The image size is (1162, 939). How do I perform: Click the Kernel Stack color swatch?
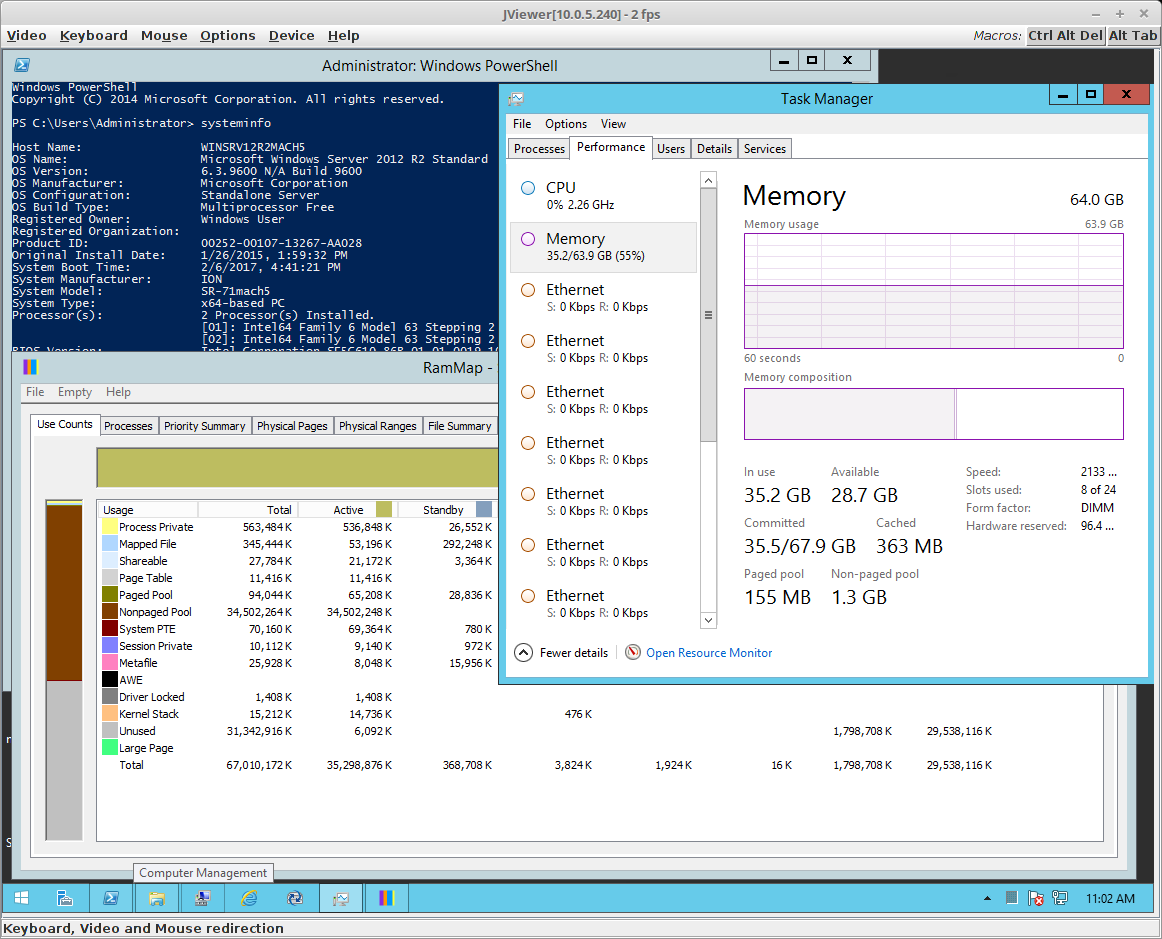(x=110, y=714)
